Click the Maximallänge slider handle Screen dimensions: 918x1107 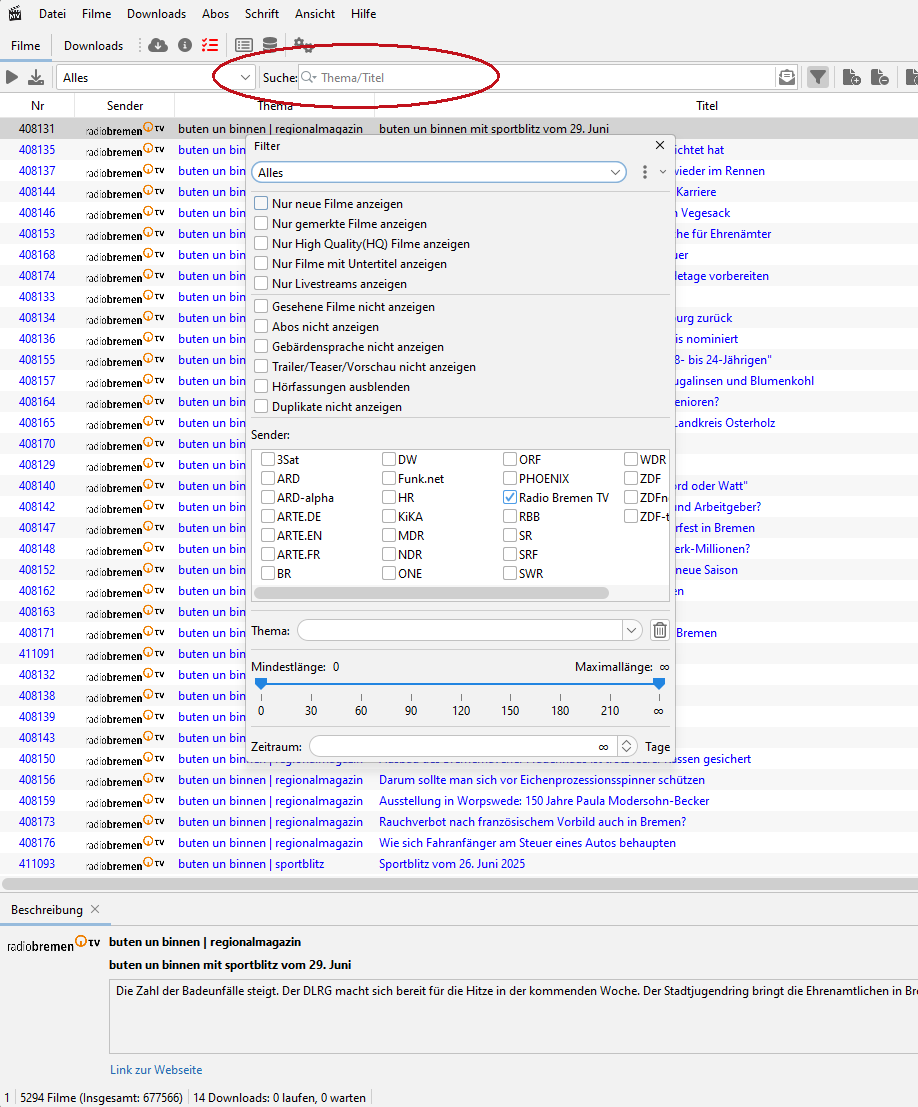click(x=659, y=683)
